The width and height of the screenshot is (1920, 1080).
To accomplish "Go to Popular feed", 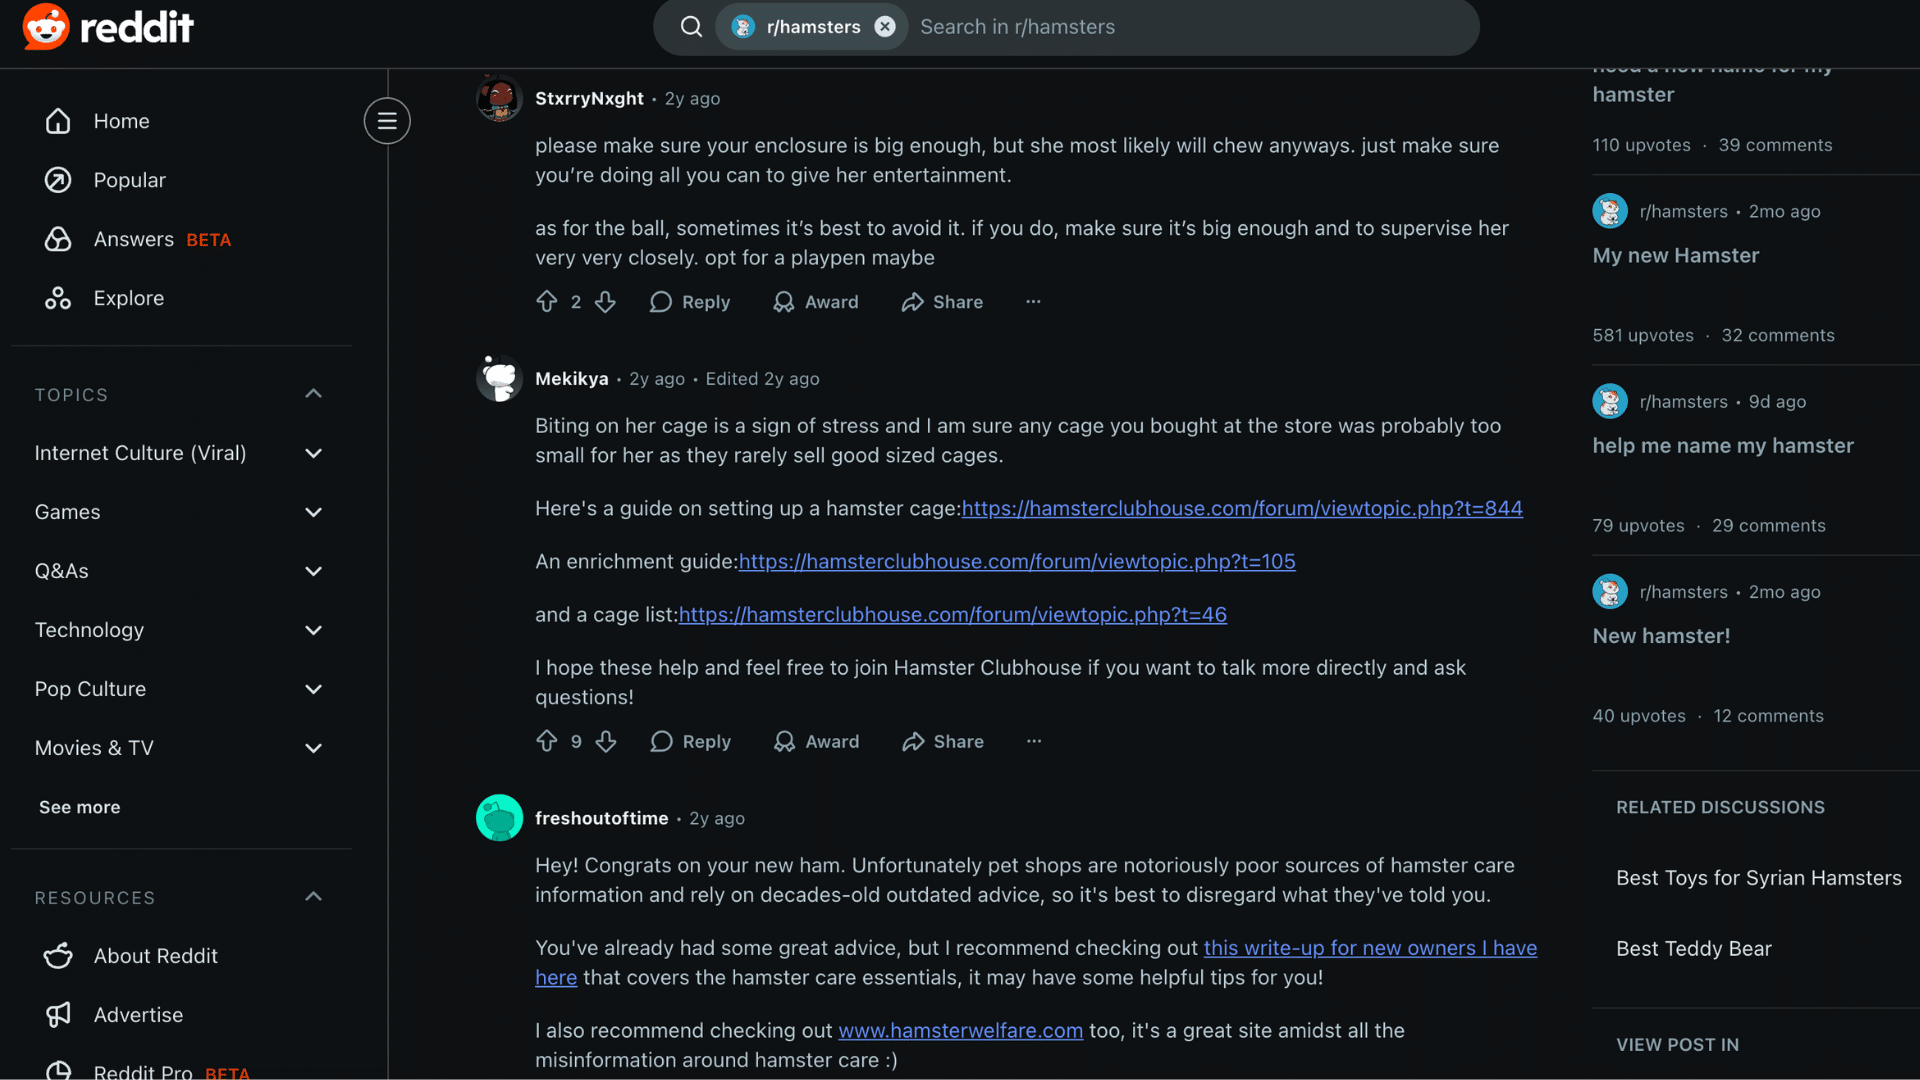I will click(129, 180).
